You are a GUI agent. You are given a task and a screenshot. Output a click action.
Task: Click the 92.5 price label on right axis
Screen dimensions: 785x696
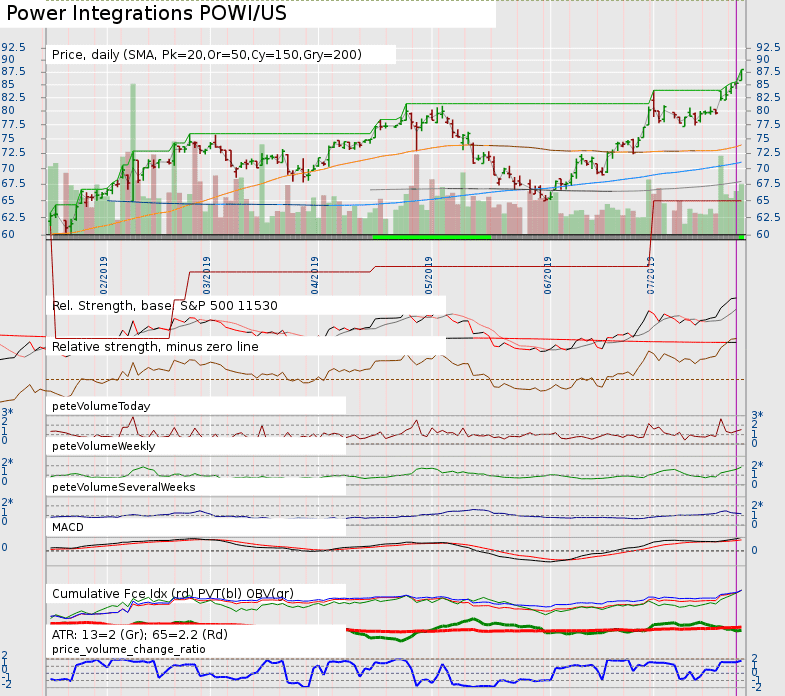[768, 47]
